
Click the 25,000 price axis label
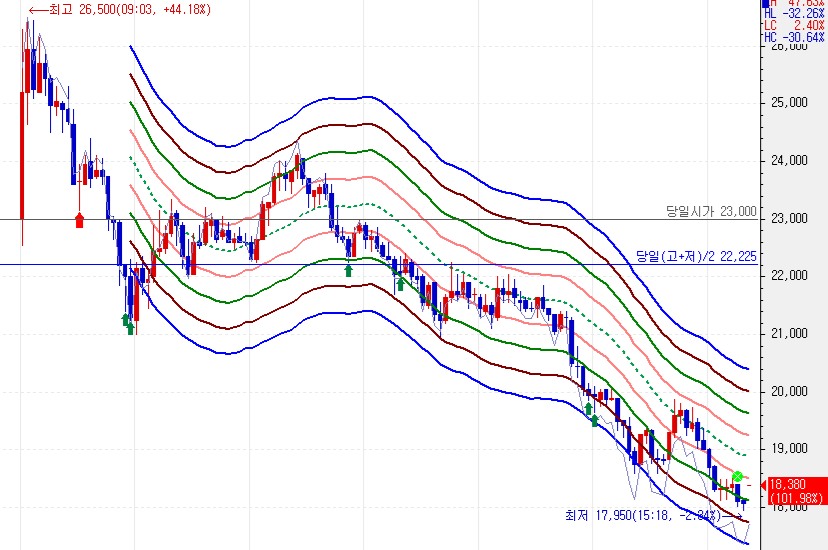point(789,103)
